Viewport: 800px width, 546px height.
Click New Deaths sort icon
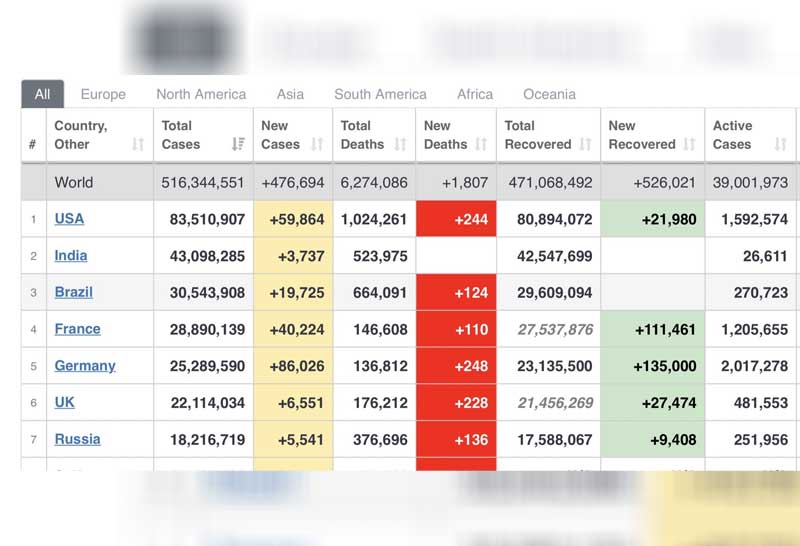point(481,145)
